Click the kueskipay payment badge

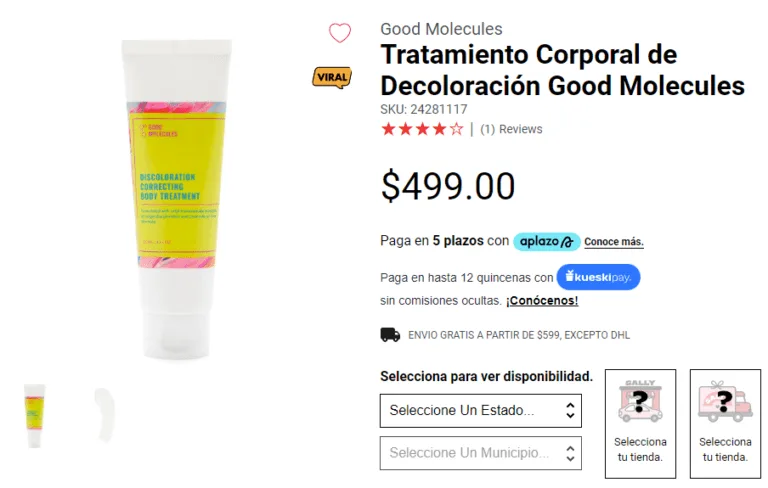click(x=598, y=277)
